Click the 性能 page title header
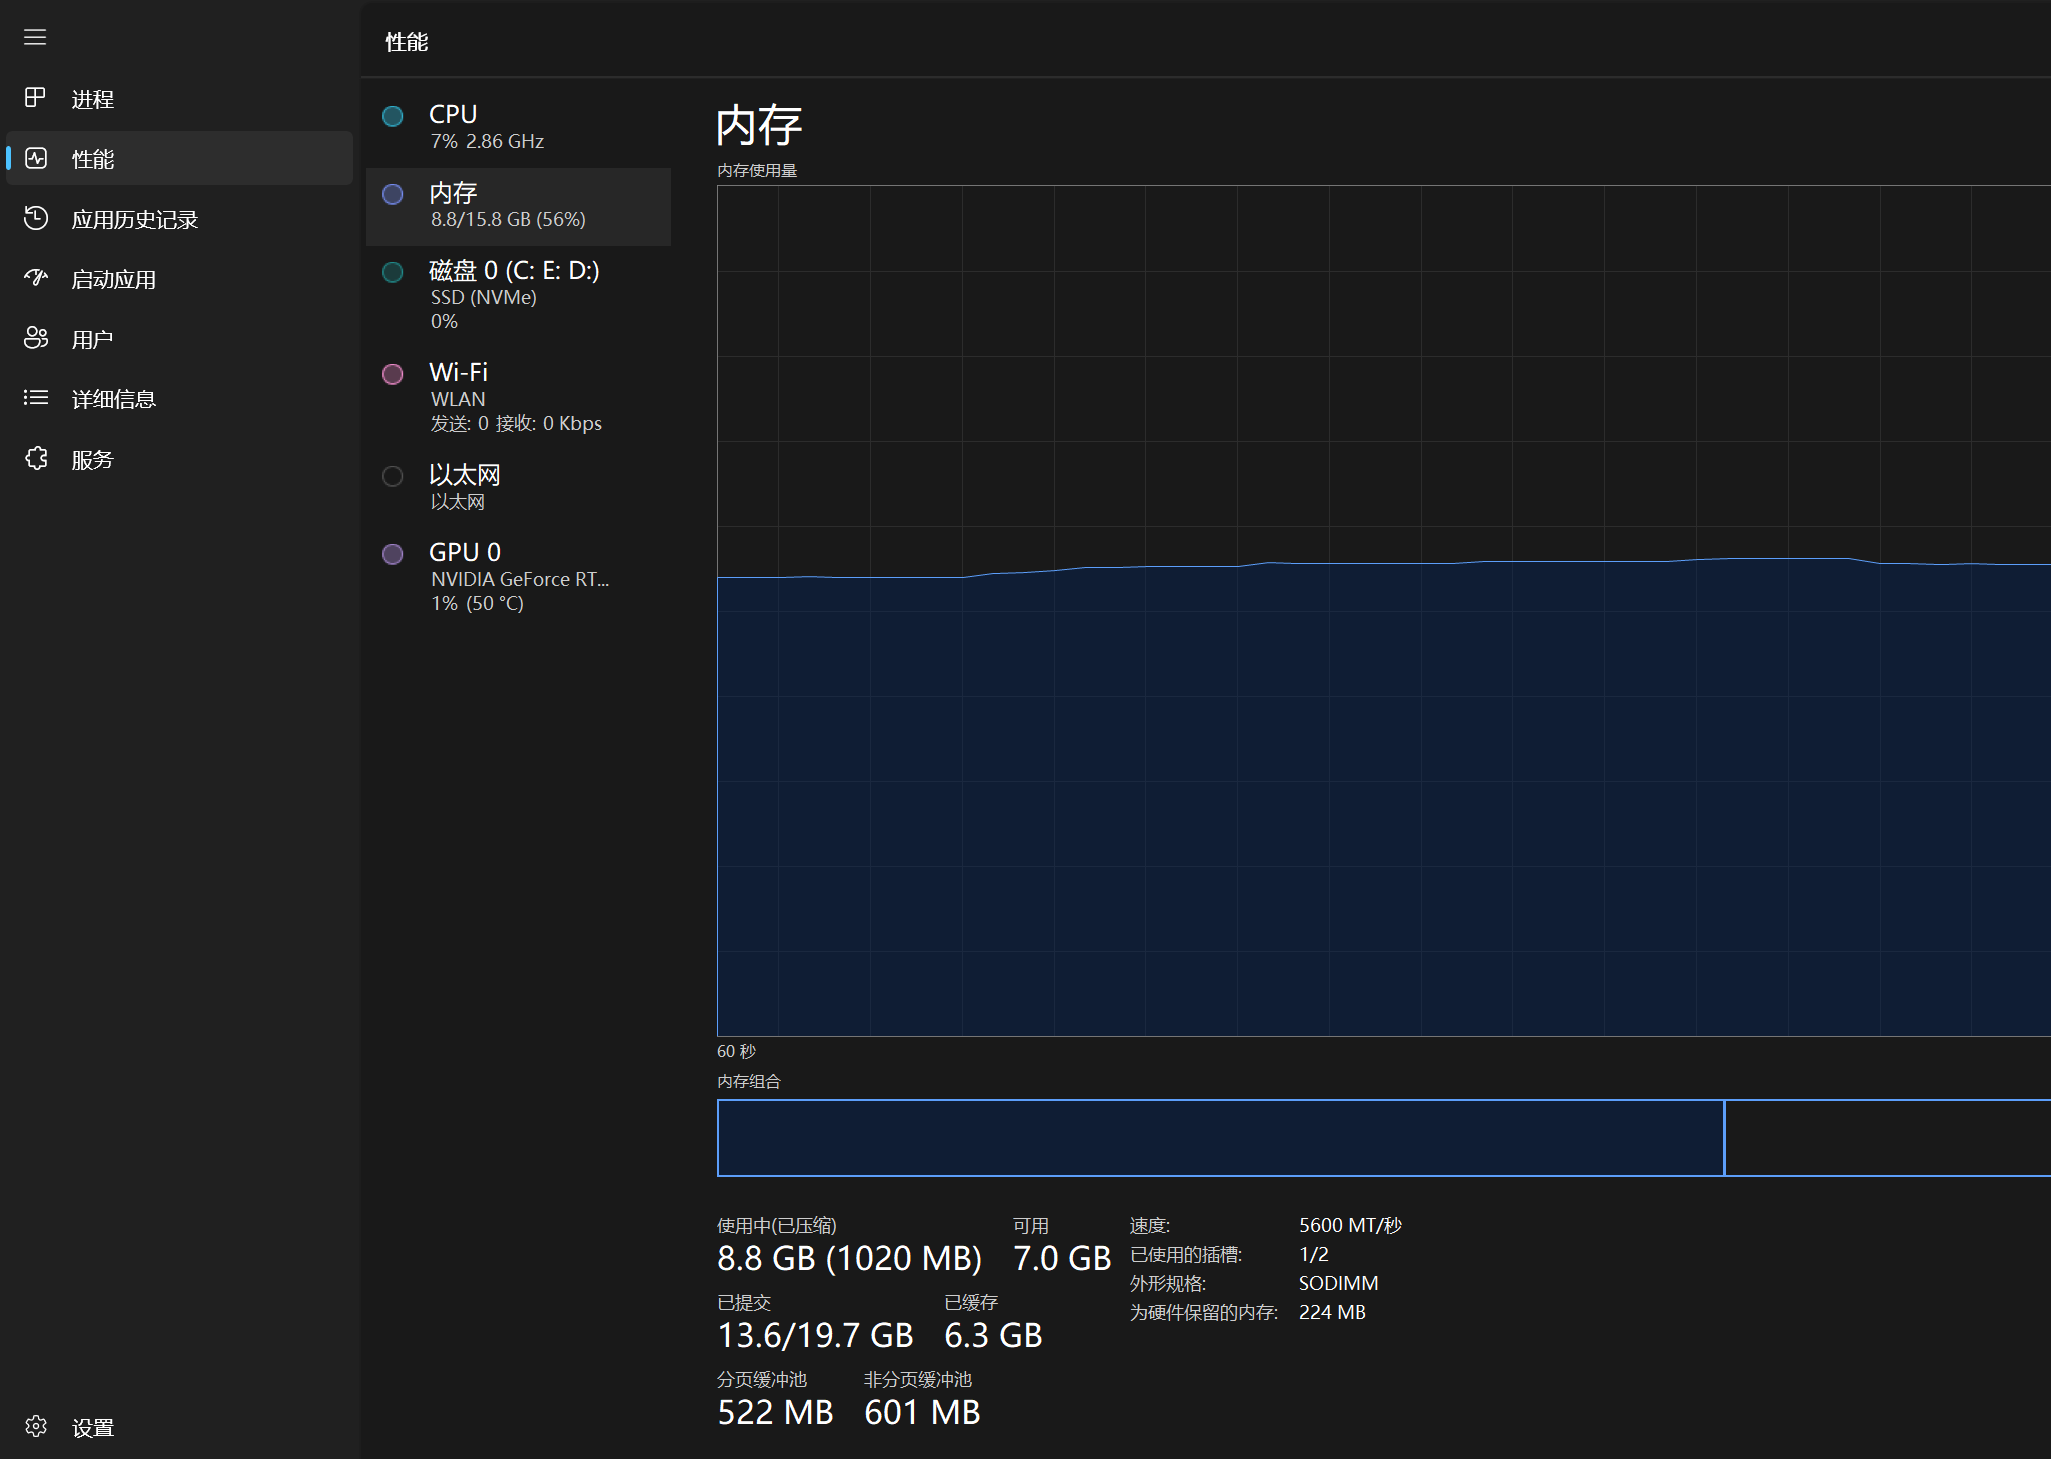Image resolution: width=2051 pixels, height=1459 pixels. [407, 42]
